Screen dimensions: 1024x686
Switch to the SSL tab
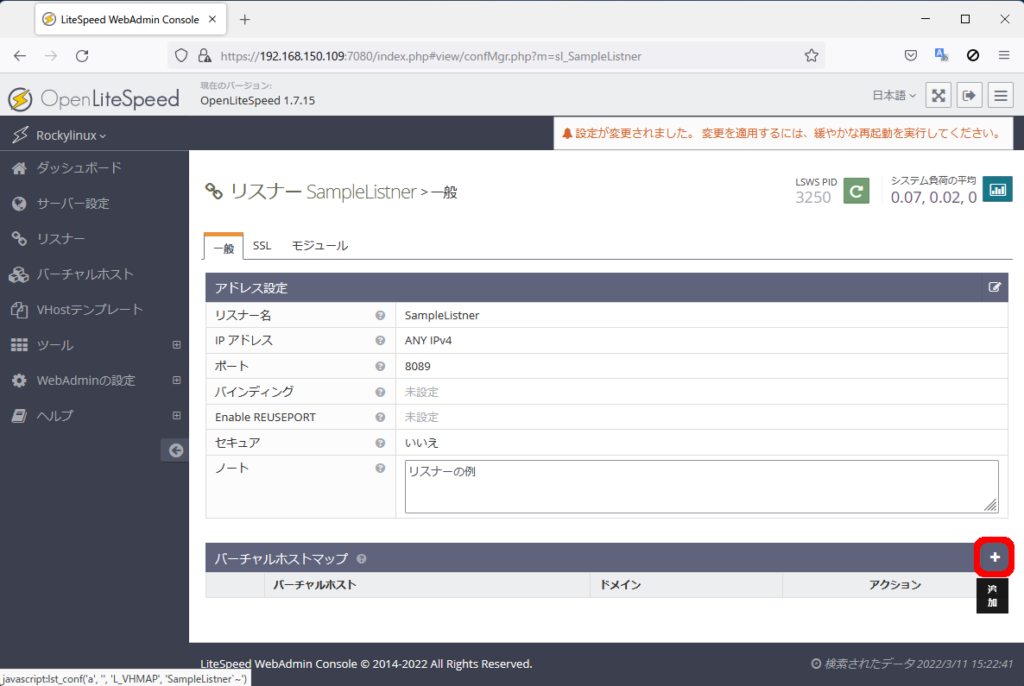[x=262, y=246]
